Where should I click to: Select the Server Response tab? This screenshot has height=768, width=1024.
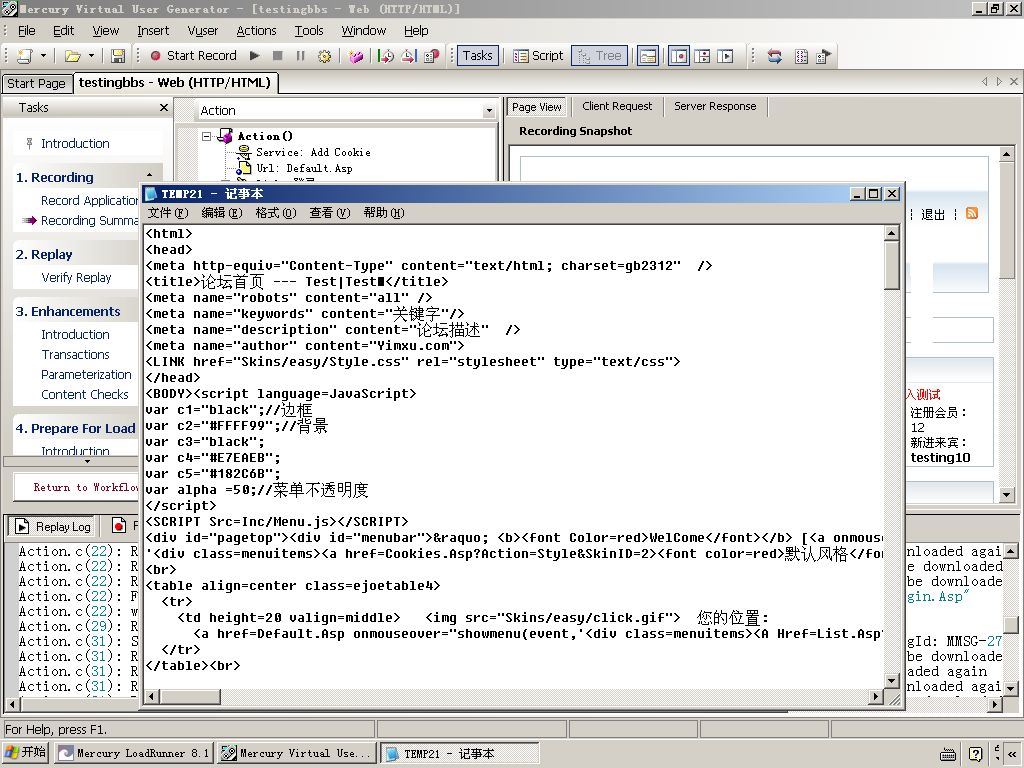pos(715,106)
